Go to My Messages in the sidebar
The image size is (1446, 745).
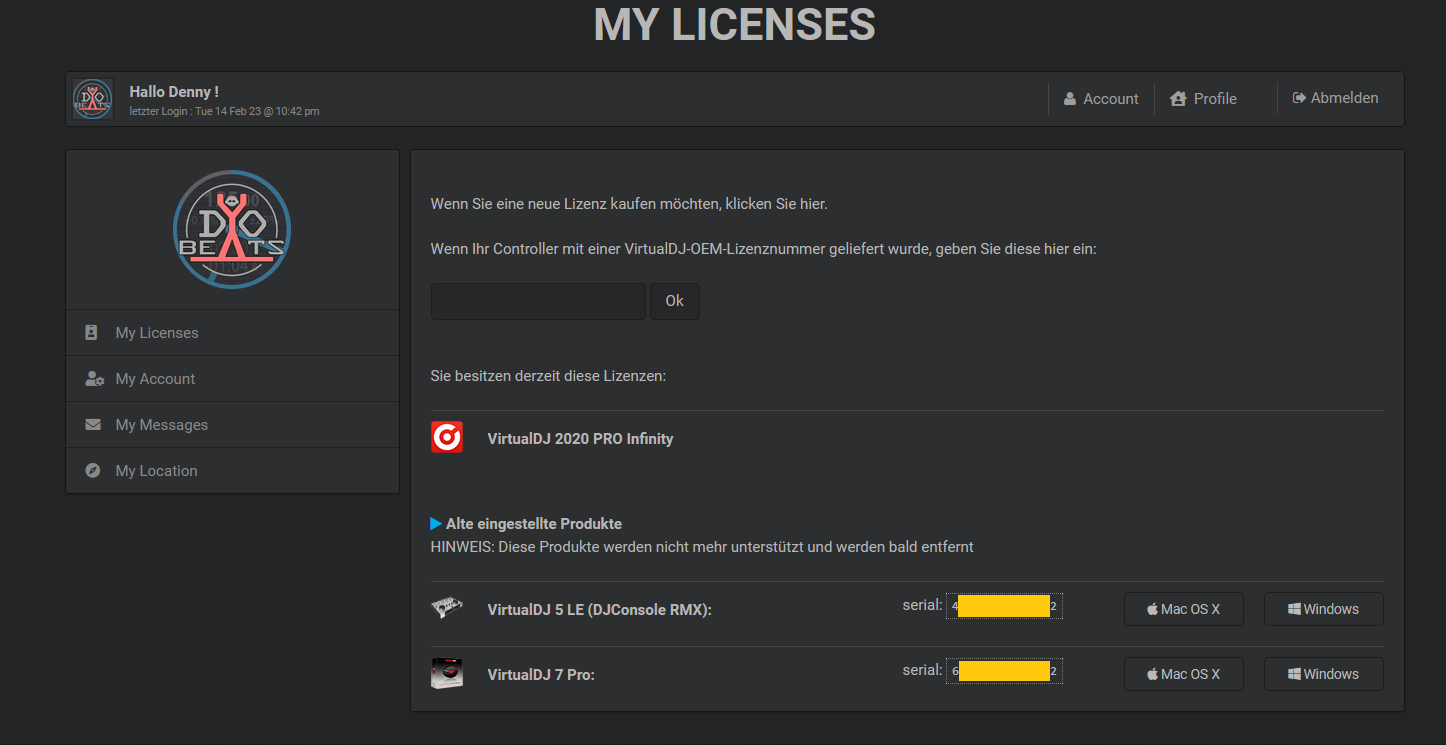161,425
